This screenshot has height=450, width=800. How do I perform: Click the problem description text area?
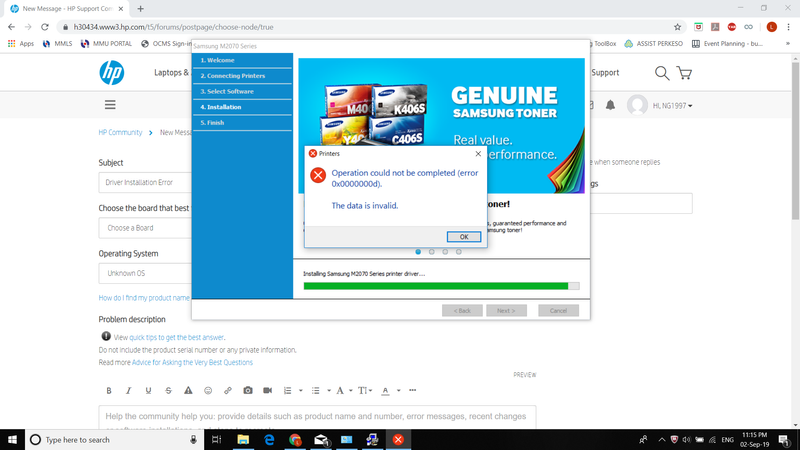[317, 418]
